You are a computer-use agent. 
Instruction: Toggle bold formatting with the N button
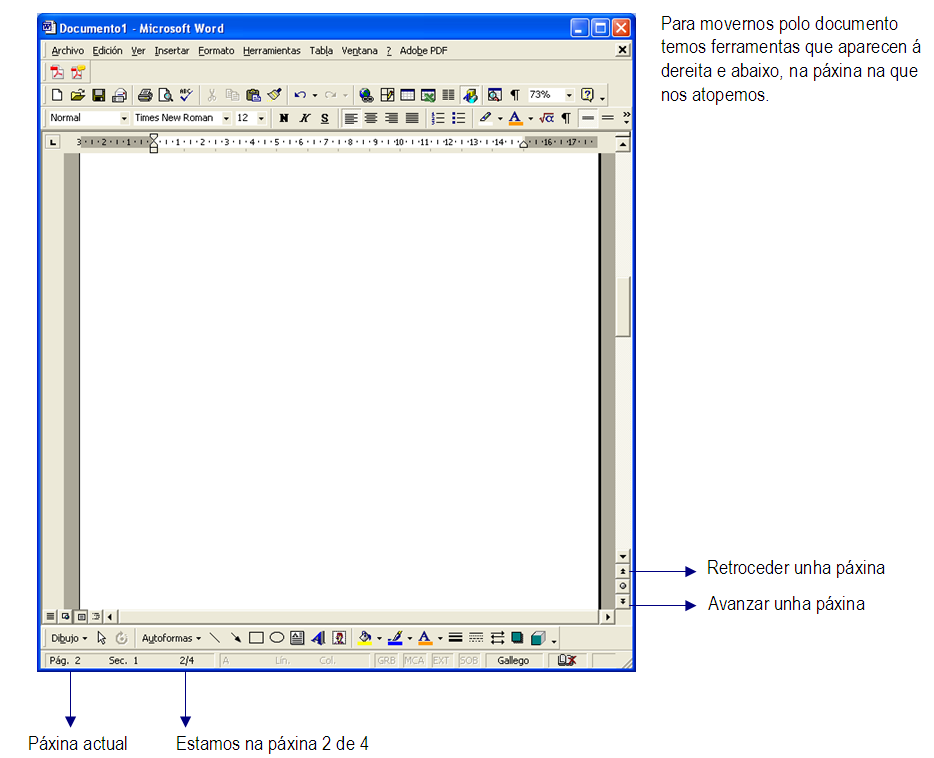click(x=284, y=118)
